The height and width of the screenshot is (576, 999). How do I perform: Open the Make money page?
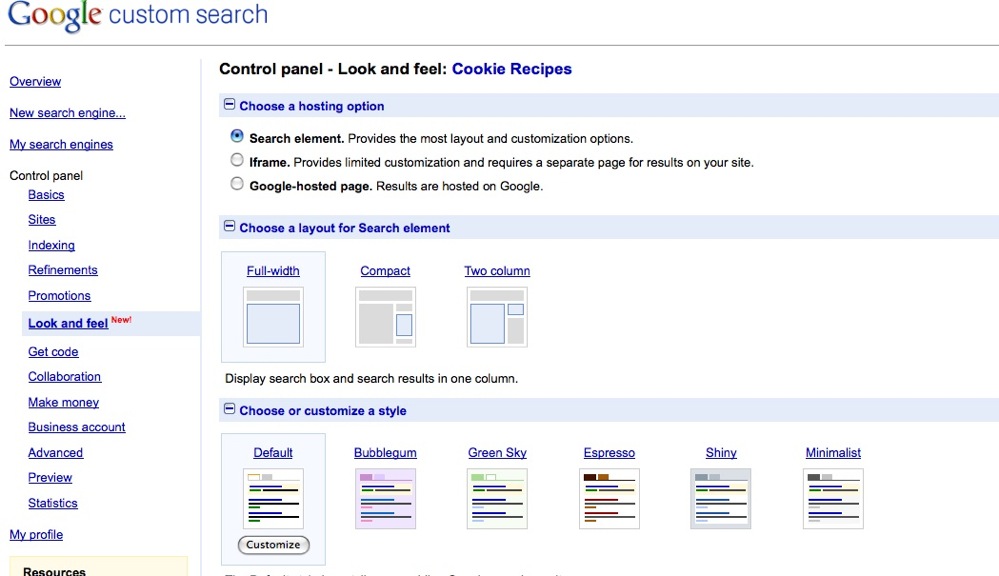[x=63, y=403]
